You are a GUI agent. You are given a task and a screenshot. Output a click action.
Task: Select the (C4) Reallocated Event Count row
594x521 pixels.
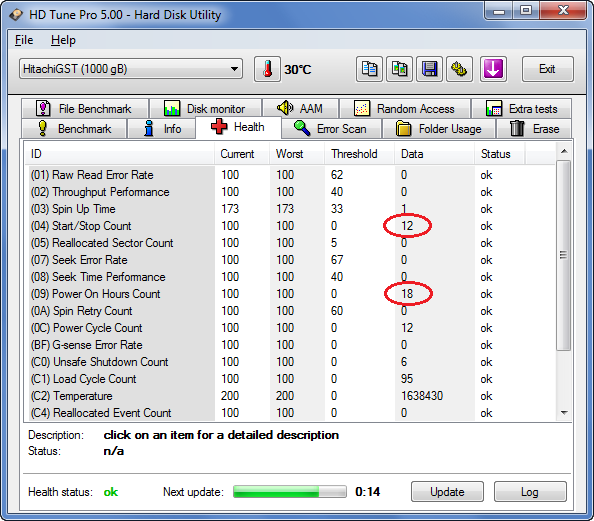[290, 413]
